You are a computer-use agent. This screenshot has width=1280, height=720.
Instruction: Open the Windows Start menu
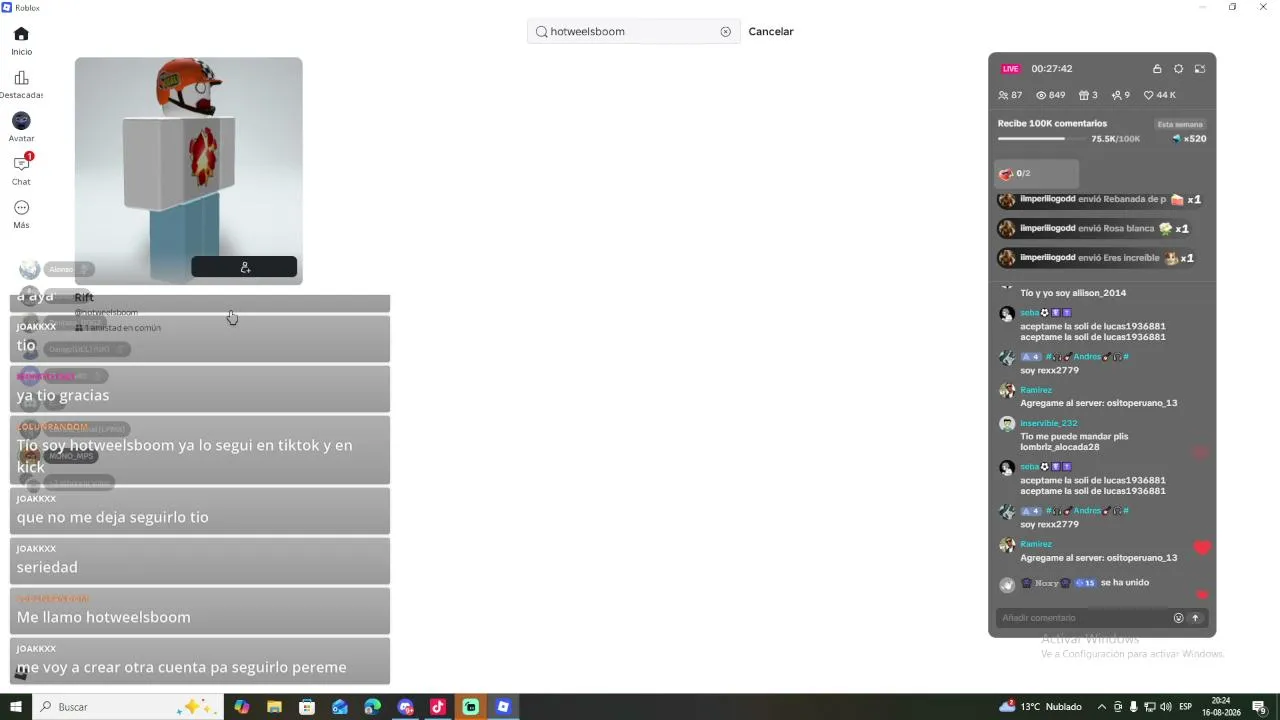[x=16, y=707]
